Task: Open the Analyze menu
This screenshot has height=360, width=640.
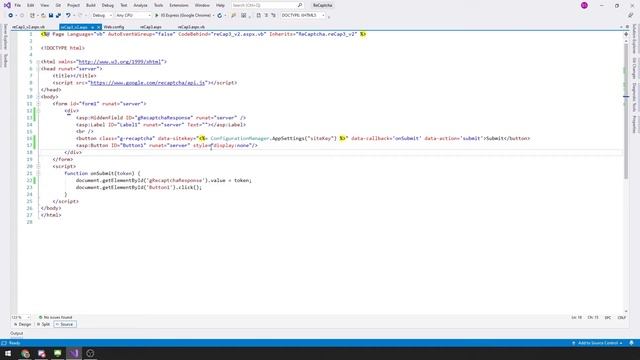Action: click(140, 5)
